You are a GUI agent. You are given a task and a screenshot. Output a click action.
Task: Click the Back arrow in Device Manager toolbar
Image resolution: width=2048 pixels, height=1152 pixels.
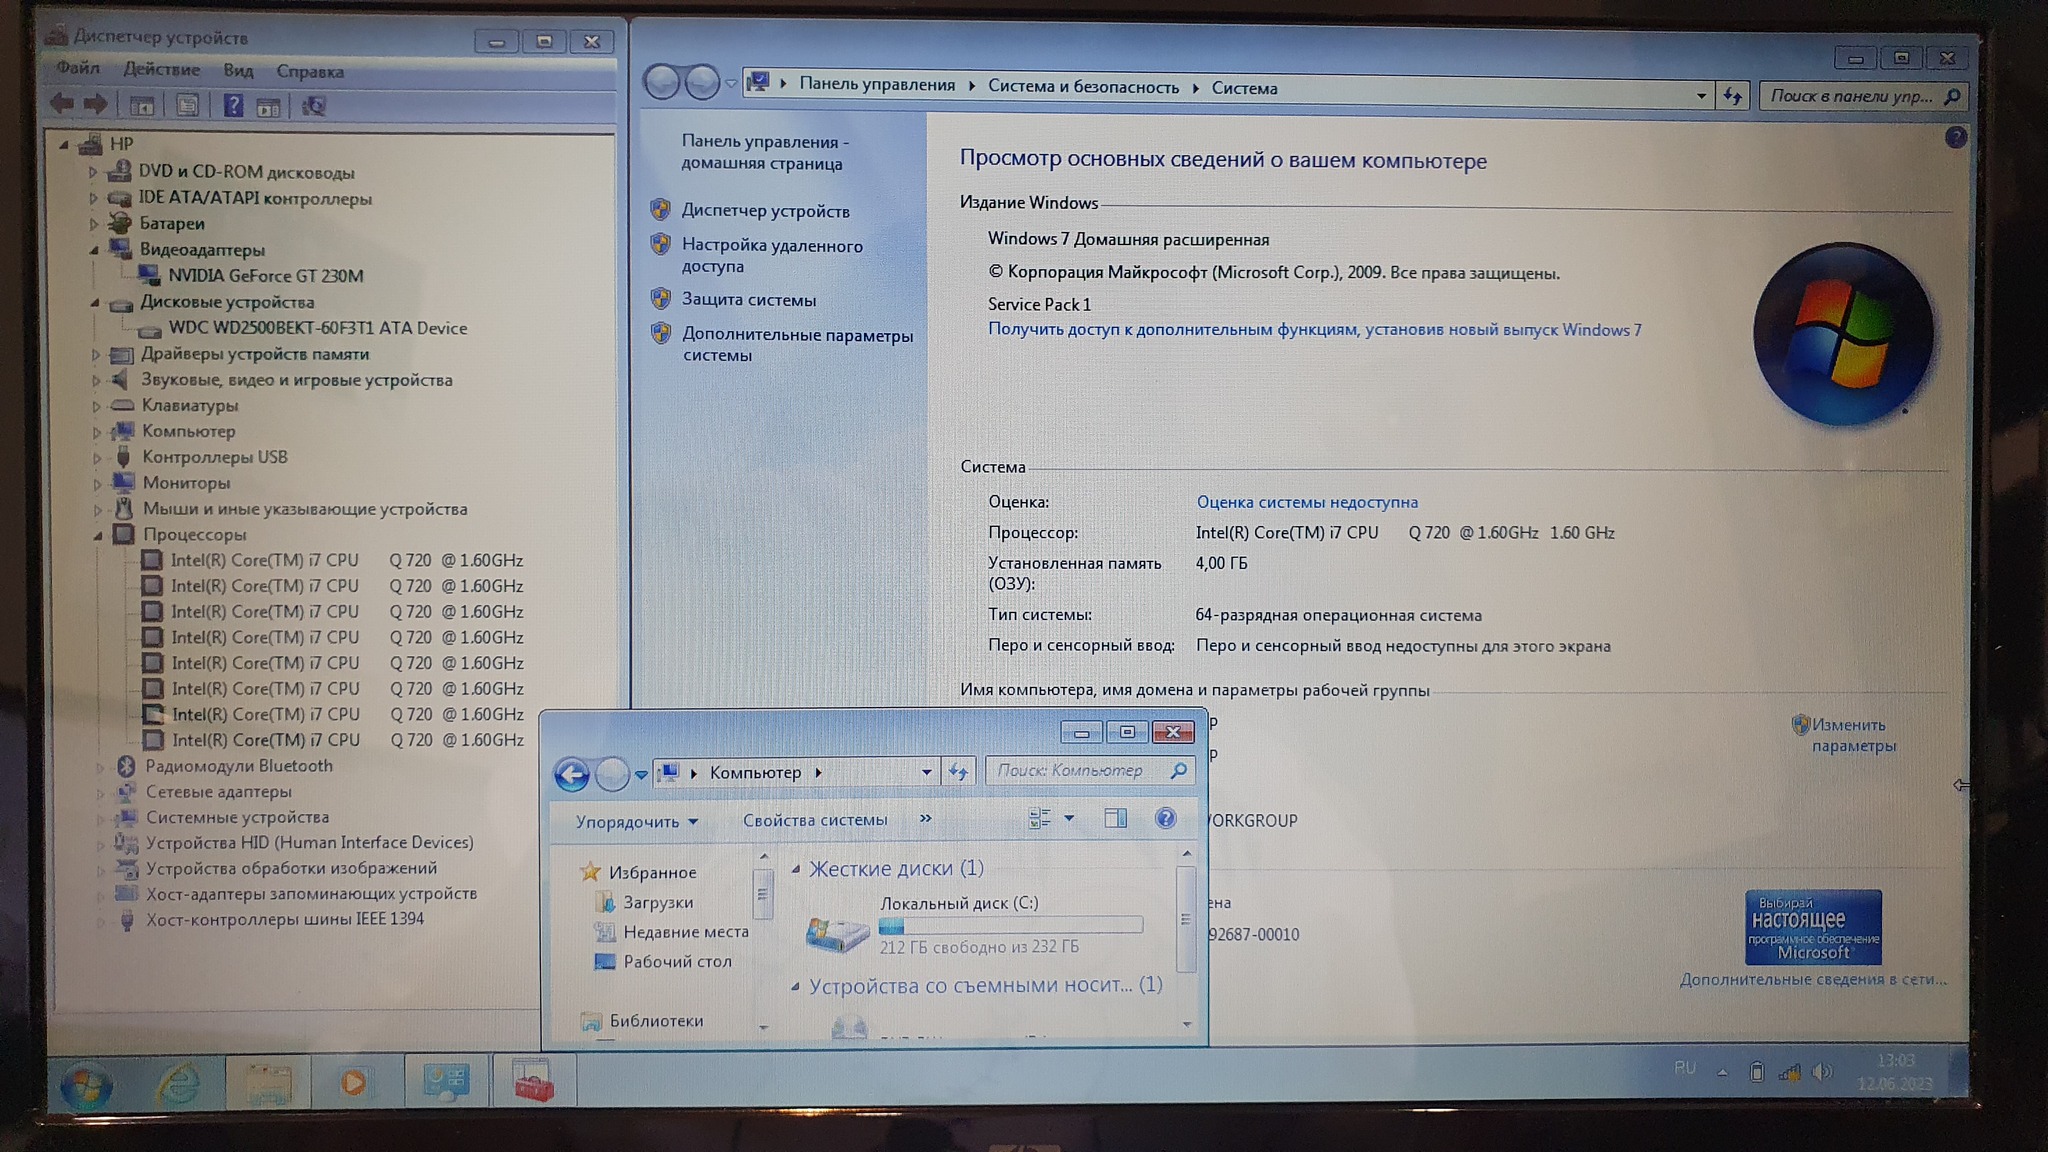click(61, 104)
